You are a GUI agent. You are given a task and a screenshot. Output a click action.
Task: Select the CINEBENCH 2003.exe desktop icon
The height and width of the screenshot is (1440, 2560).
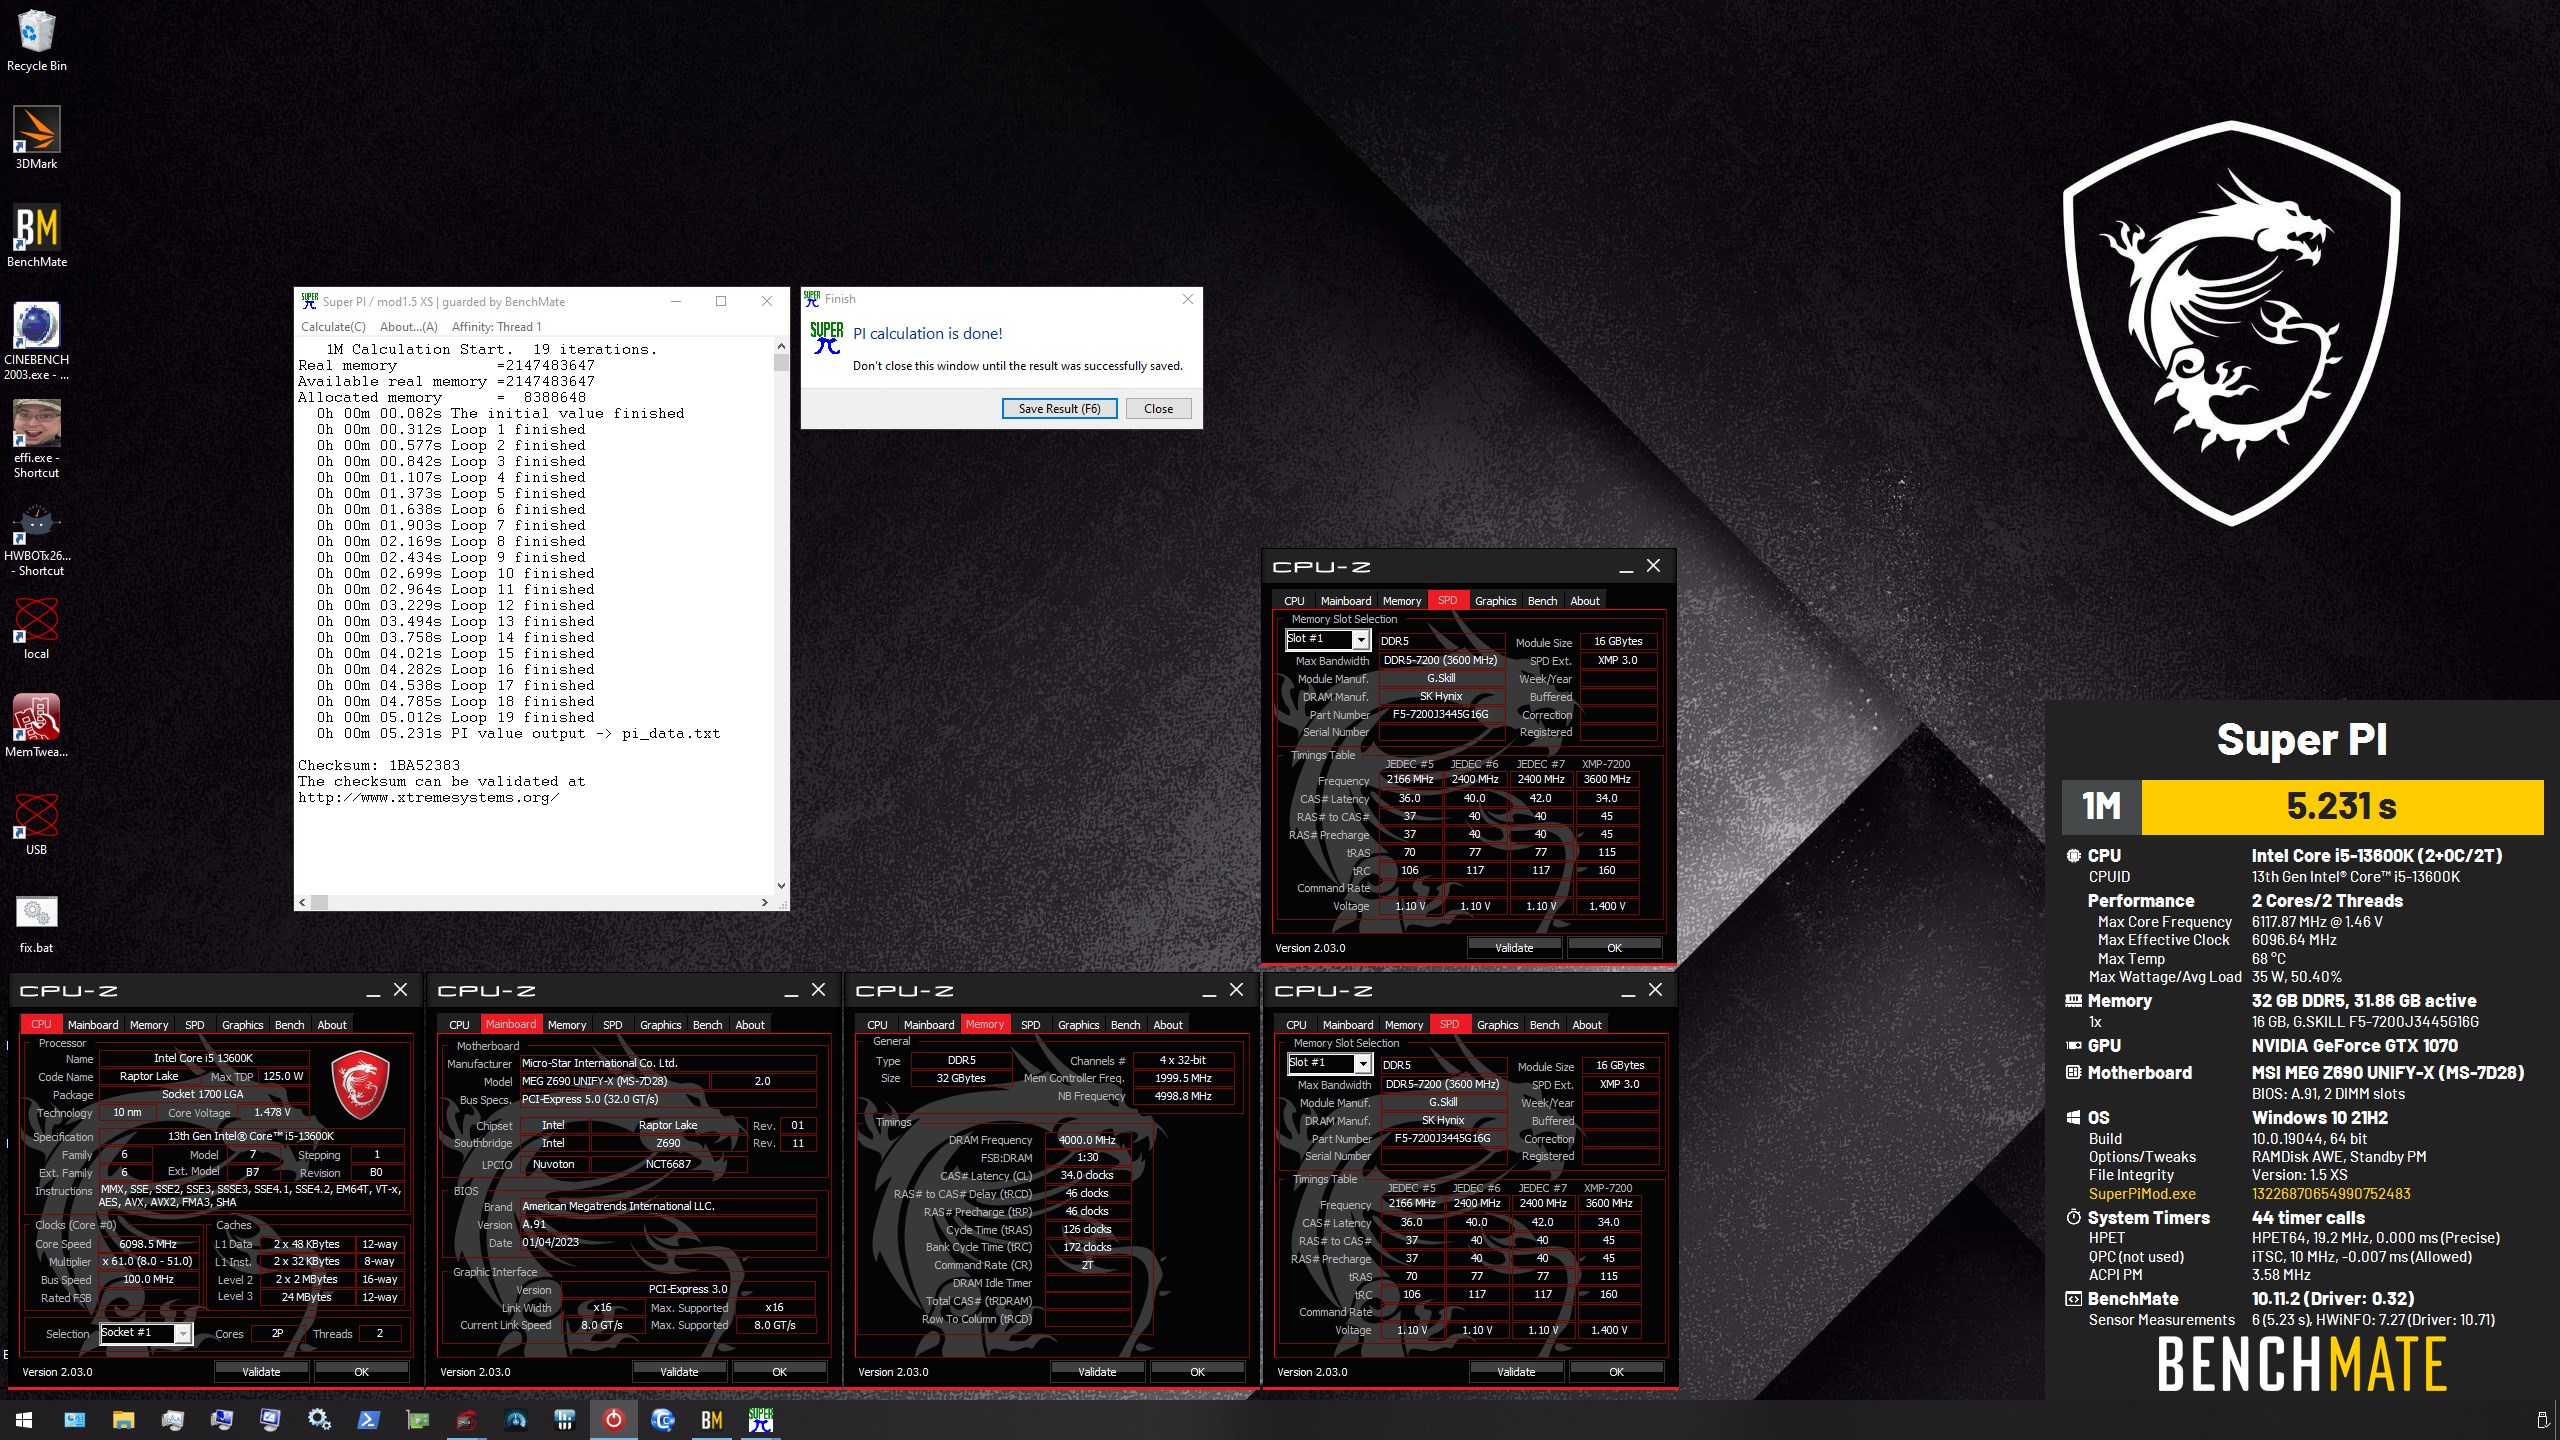pos(37,341)
